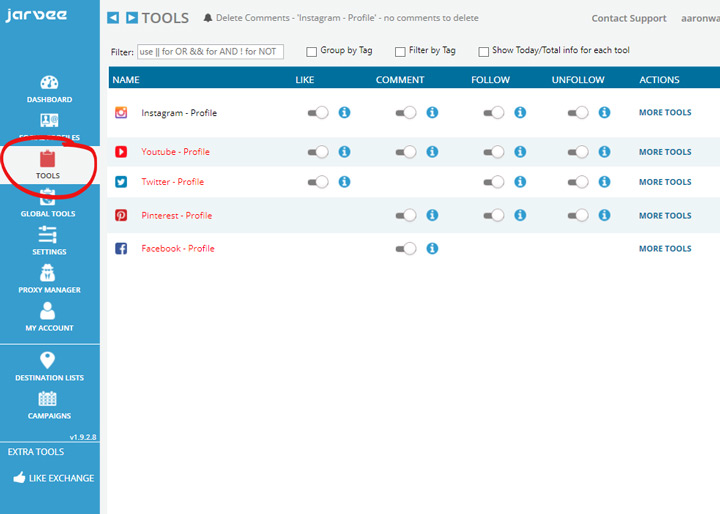Open Follow info icon for Instagram
This screenshot has width=720, height=514.
[x=520, y=113]
